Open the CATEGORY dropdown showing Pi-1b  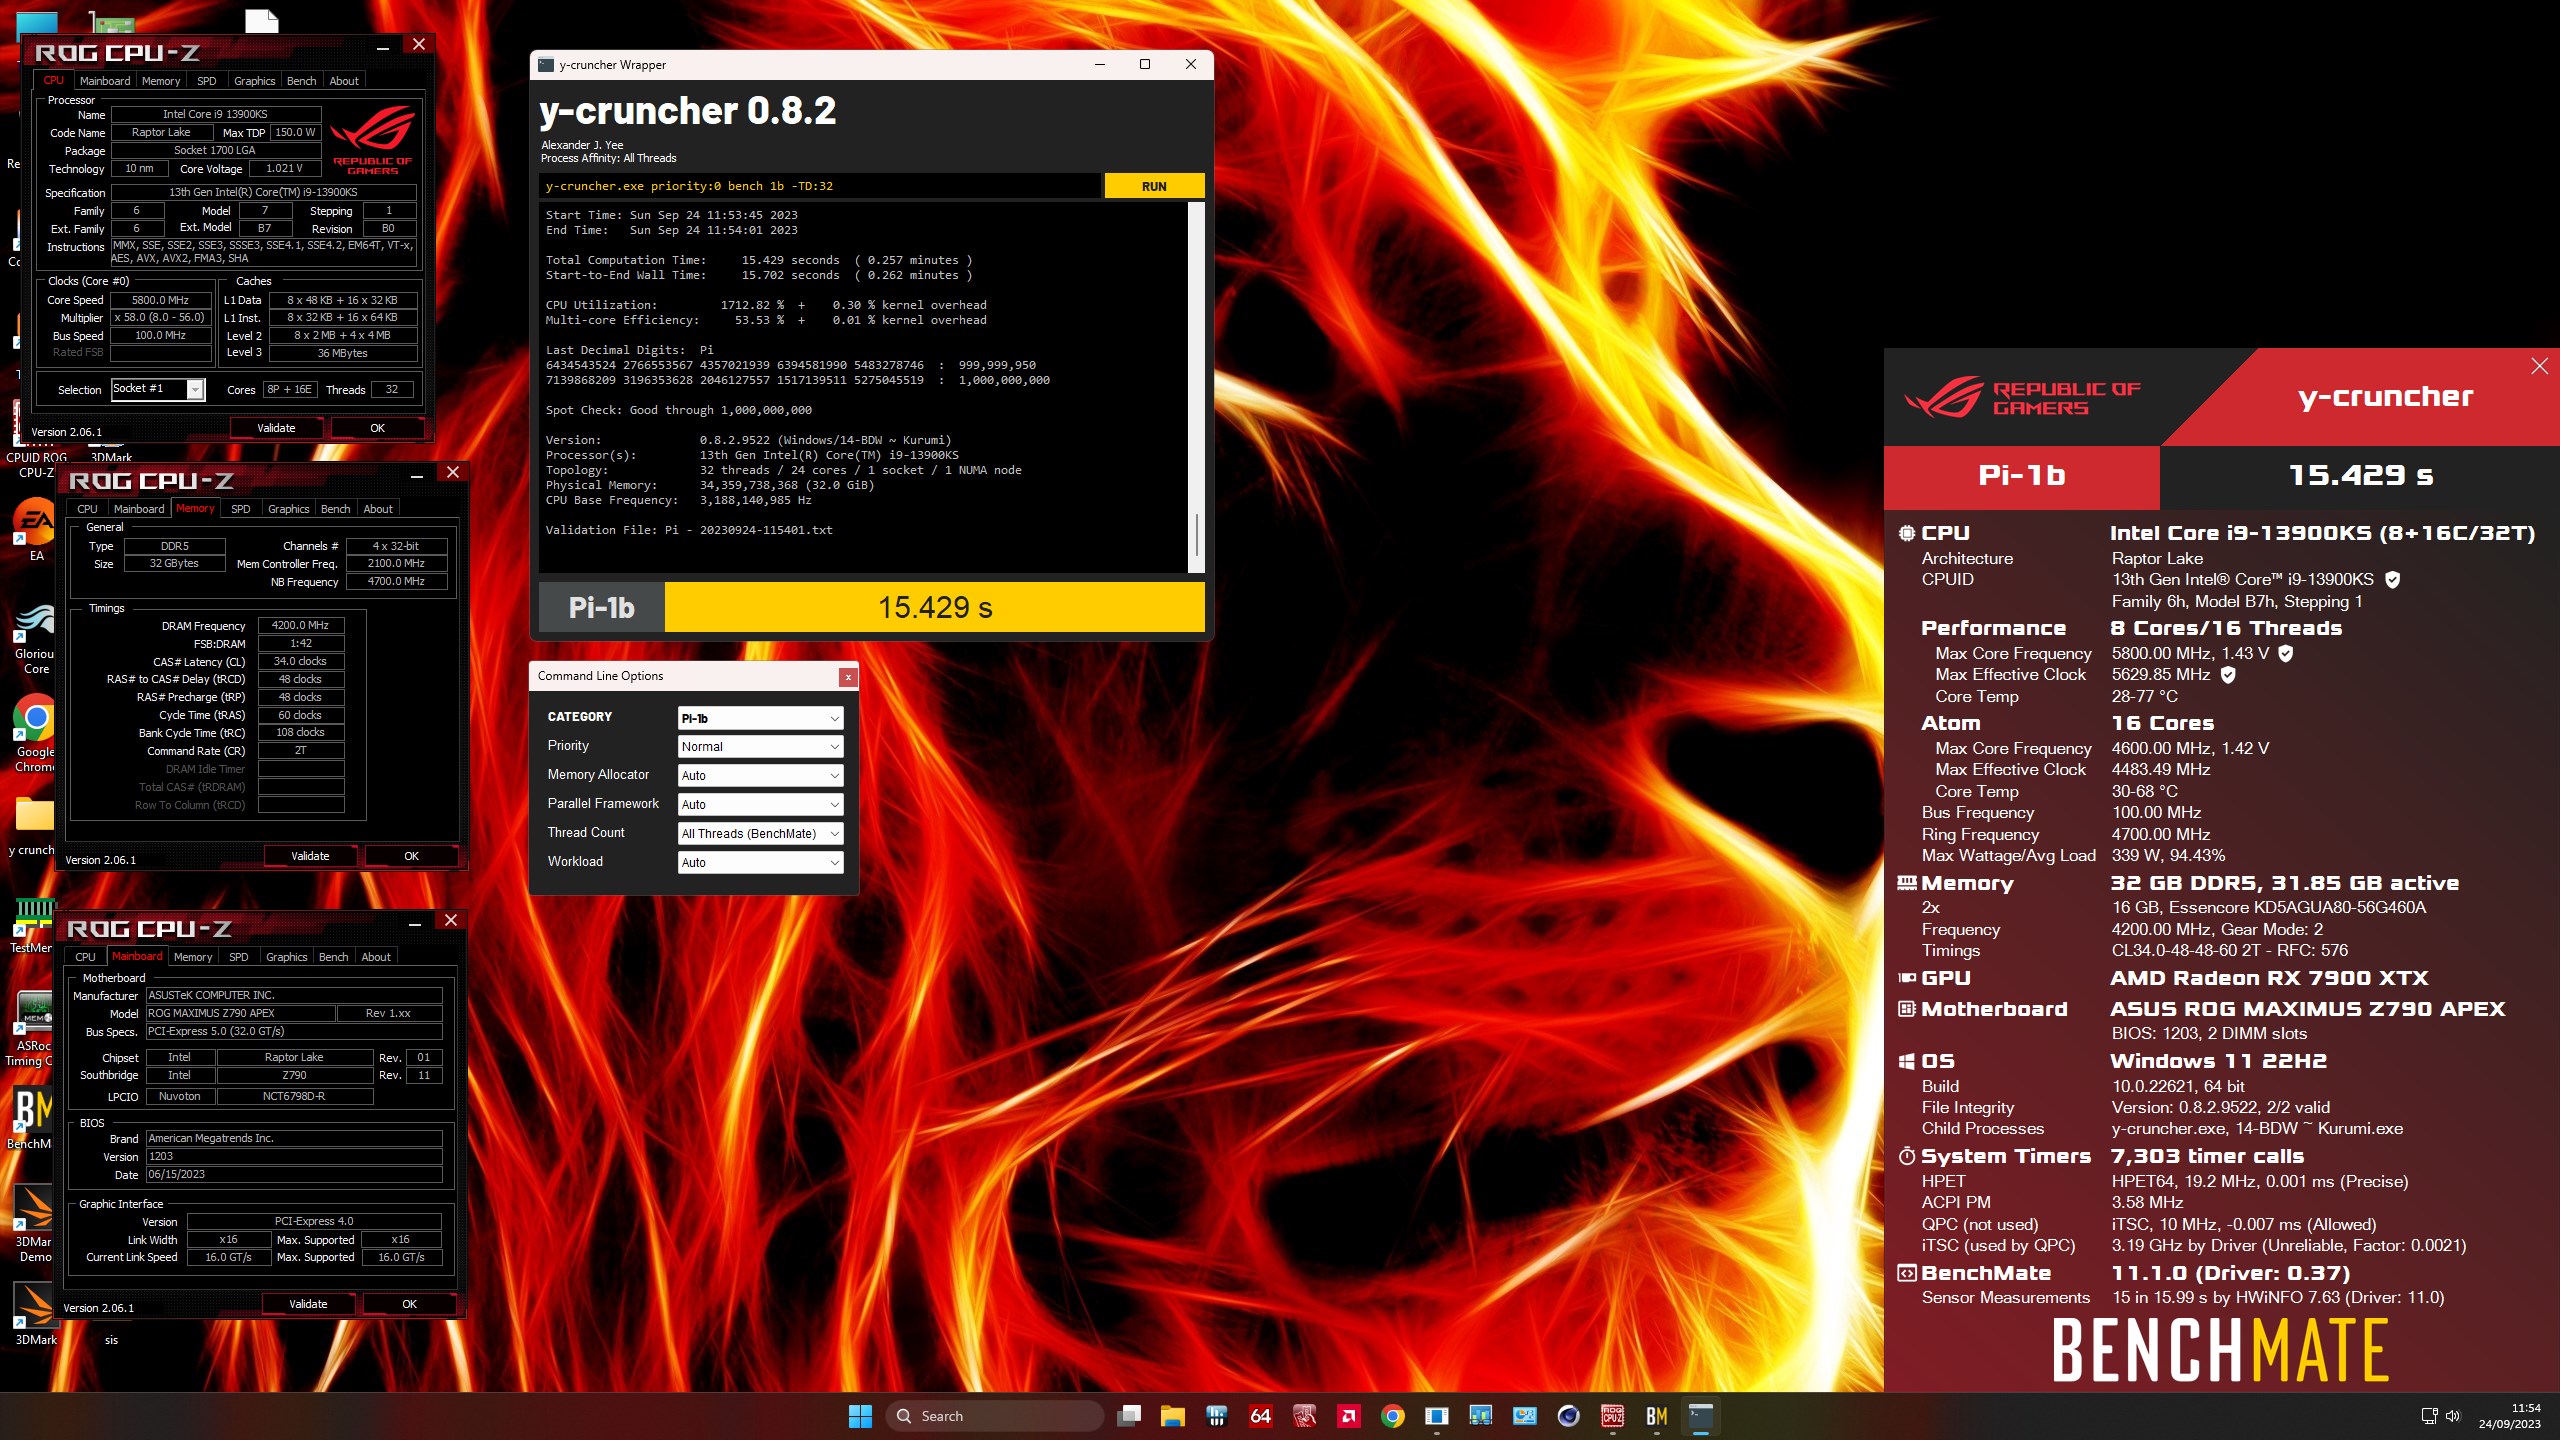pos(760,718)
